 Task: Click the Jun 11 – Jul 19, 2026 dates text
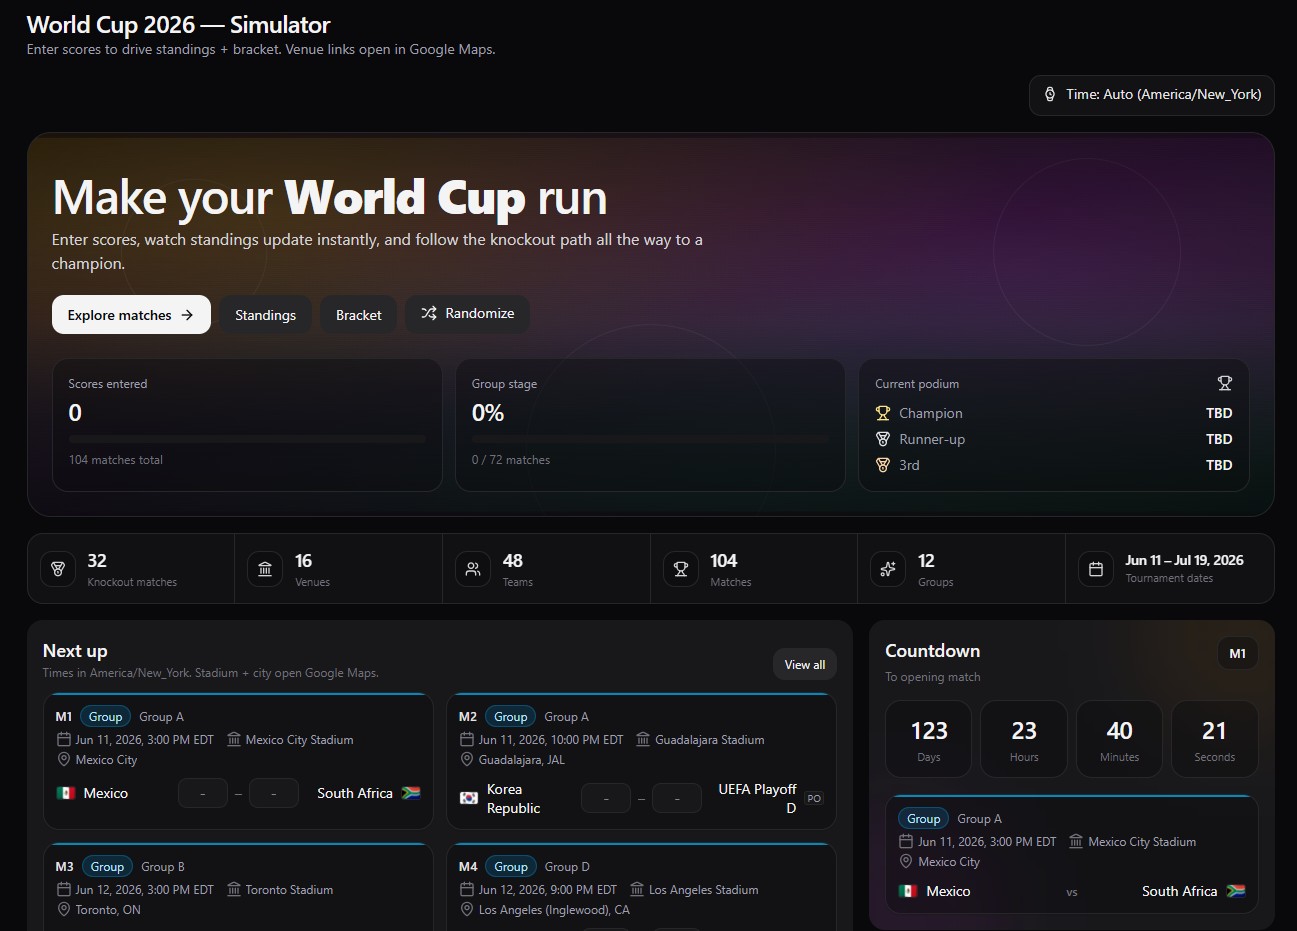1184,561
